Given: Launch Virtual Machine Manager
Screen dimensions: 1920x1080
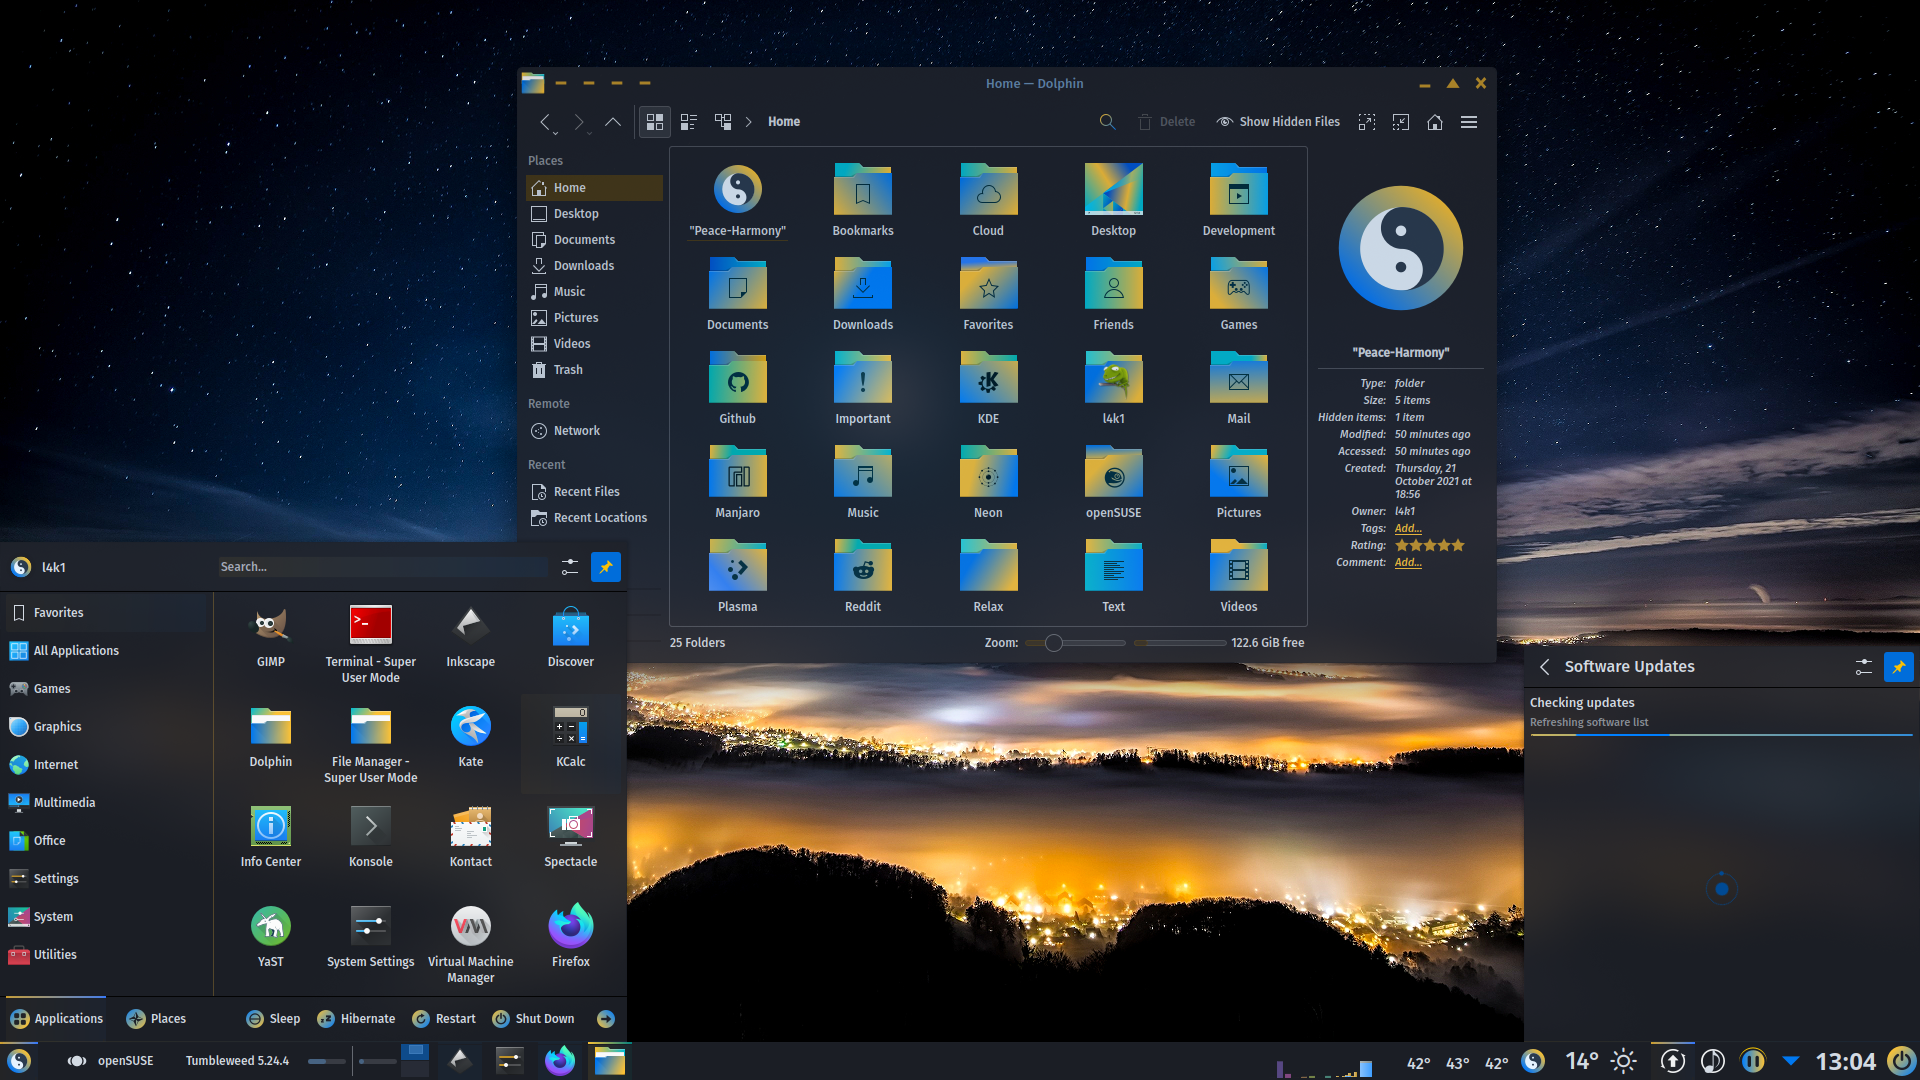Looking at the screenshot, I should (470, 944).
